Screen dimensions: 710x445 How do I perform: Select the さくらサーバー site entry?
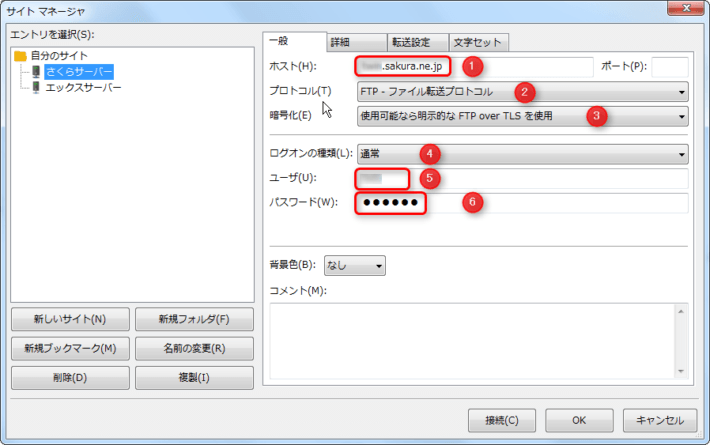pyautogui.click(x=79, y=72)
